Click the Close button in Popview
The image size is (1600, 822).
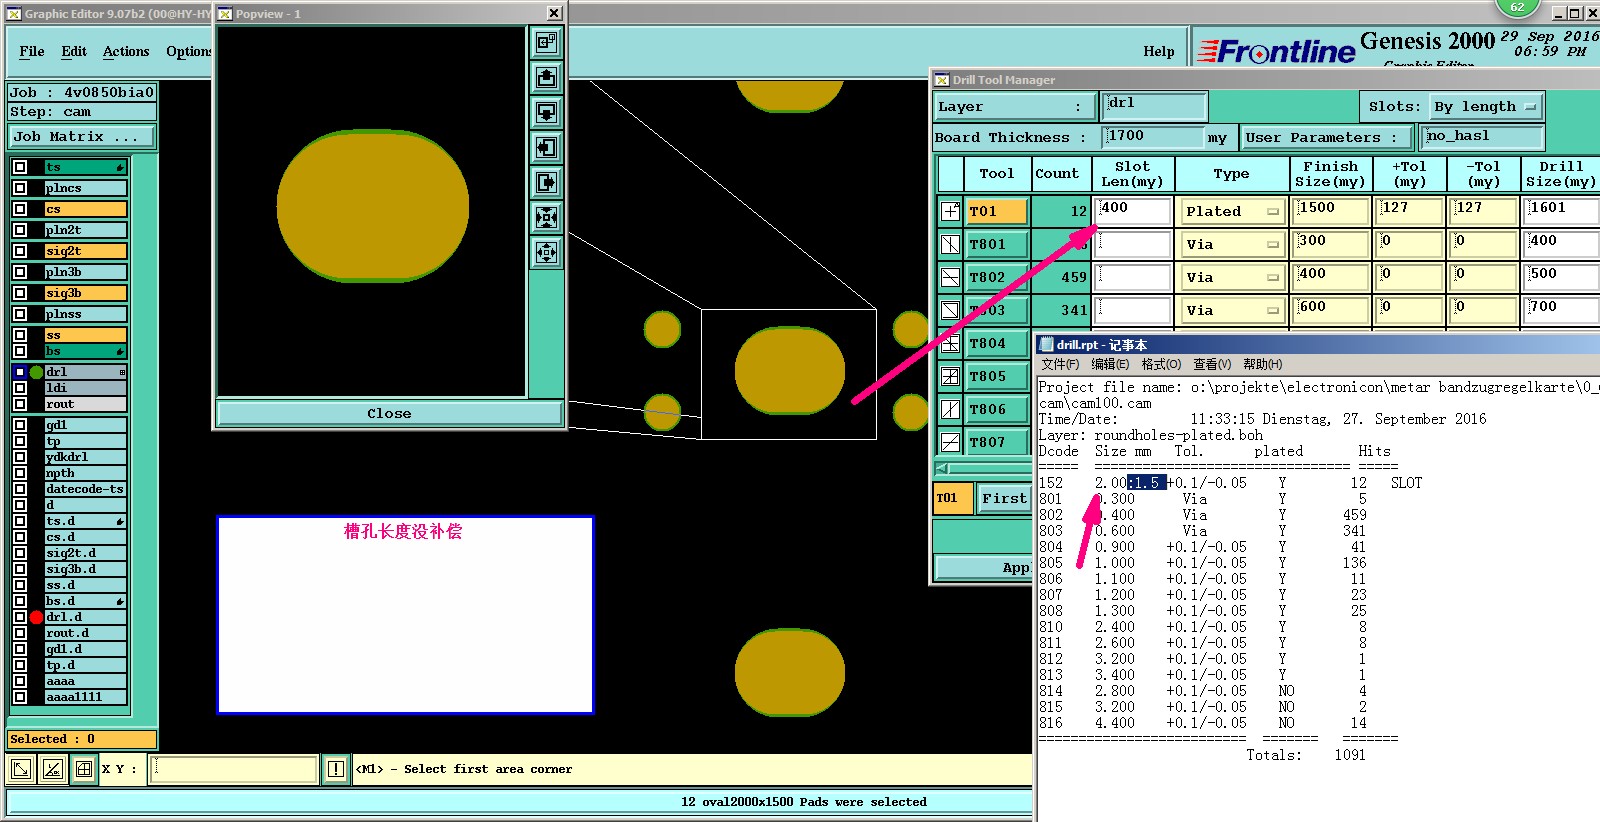click(389, 413)
